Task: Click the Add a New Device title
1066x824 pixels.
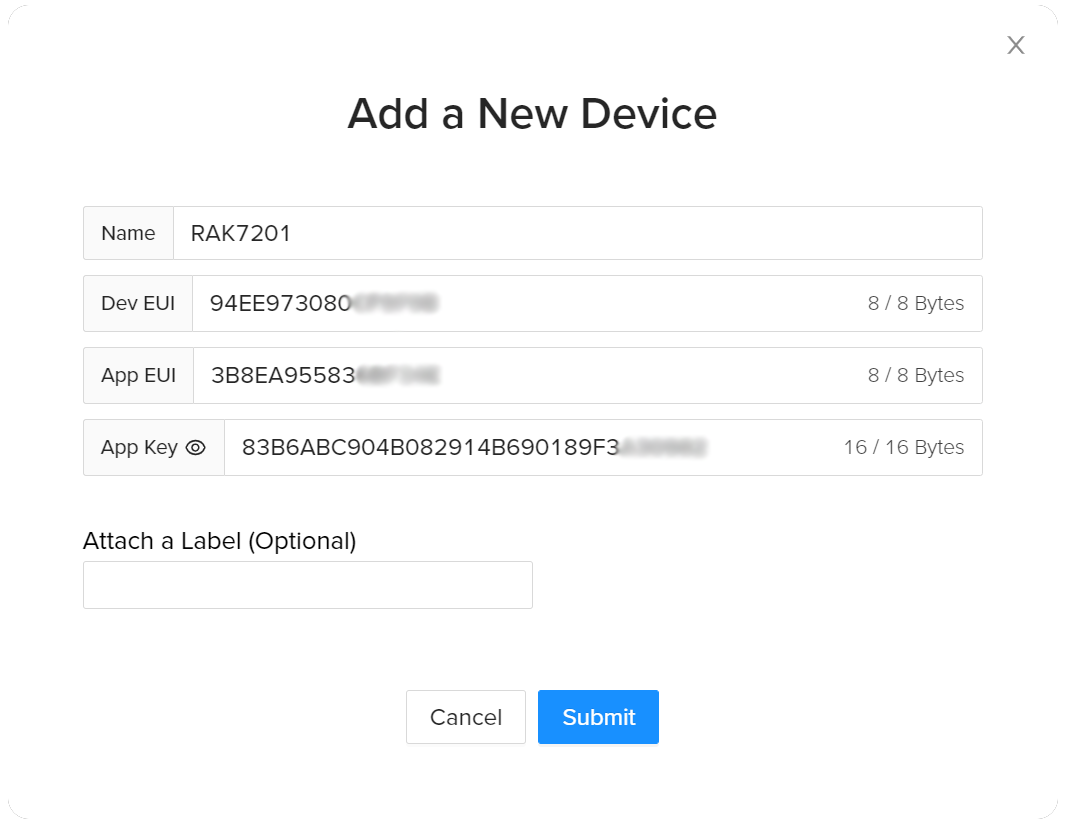Action: tap(532, 114)
